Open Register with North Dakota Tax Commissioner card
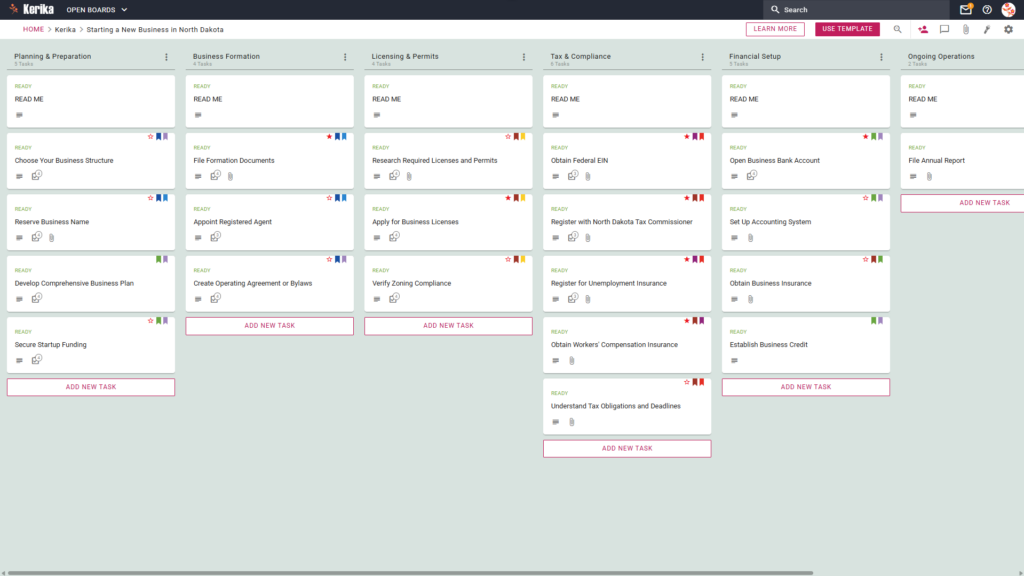The width and height of the screenshot is (1024, 576). pyautogui.click(x=627, y=222)
